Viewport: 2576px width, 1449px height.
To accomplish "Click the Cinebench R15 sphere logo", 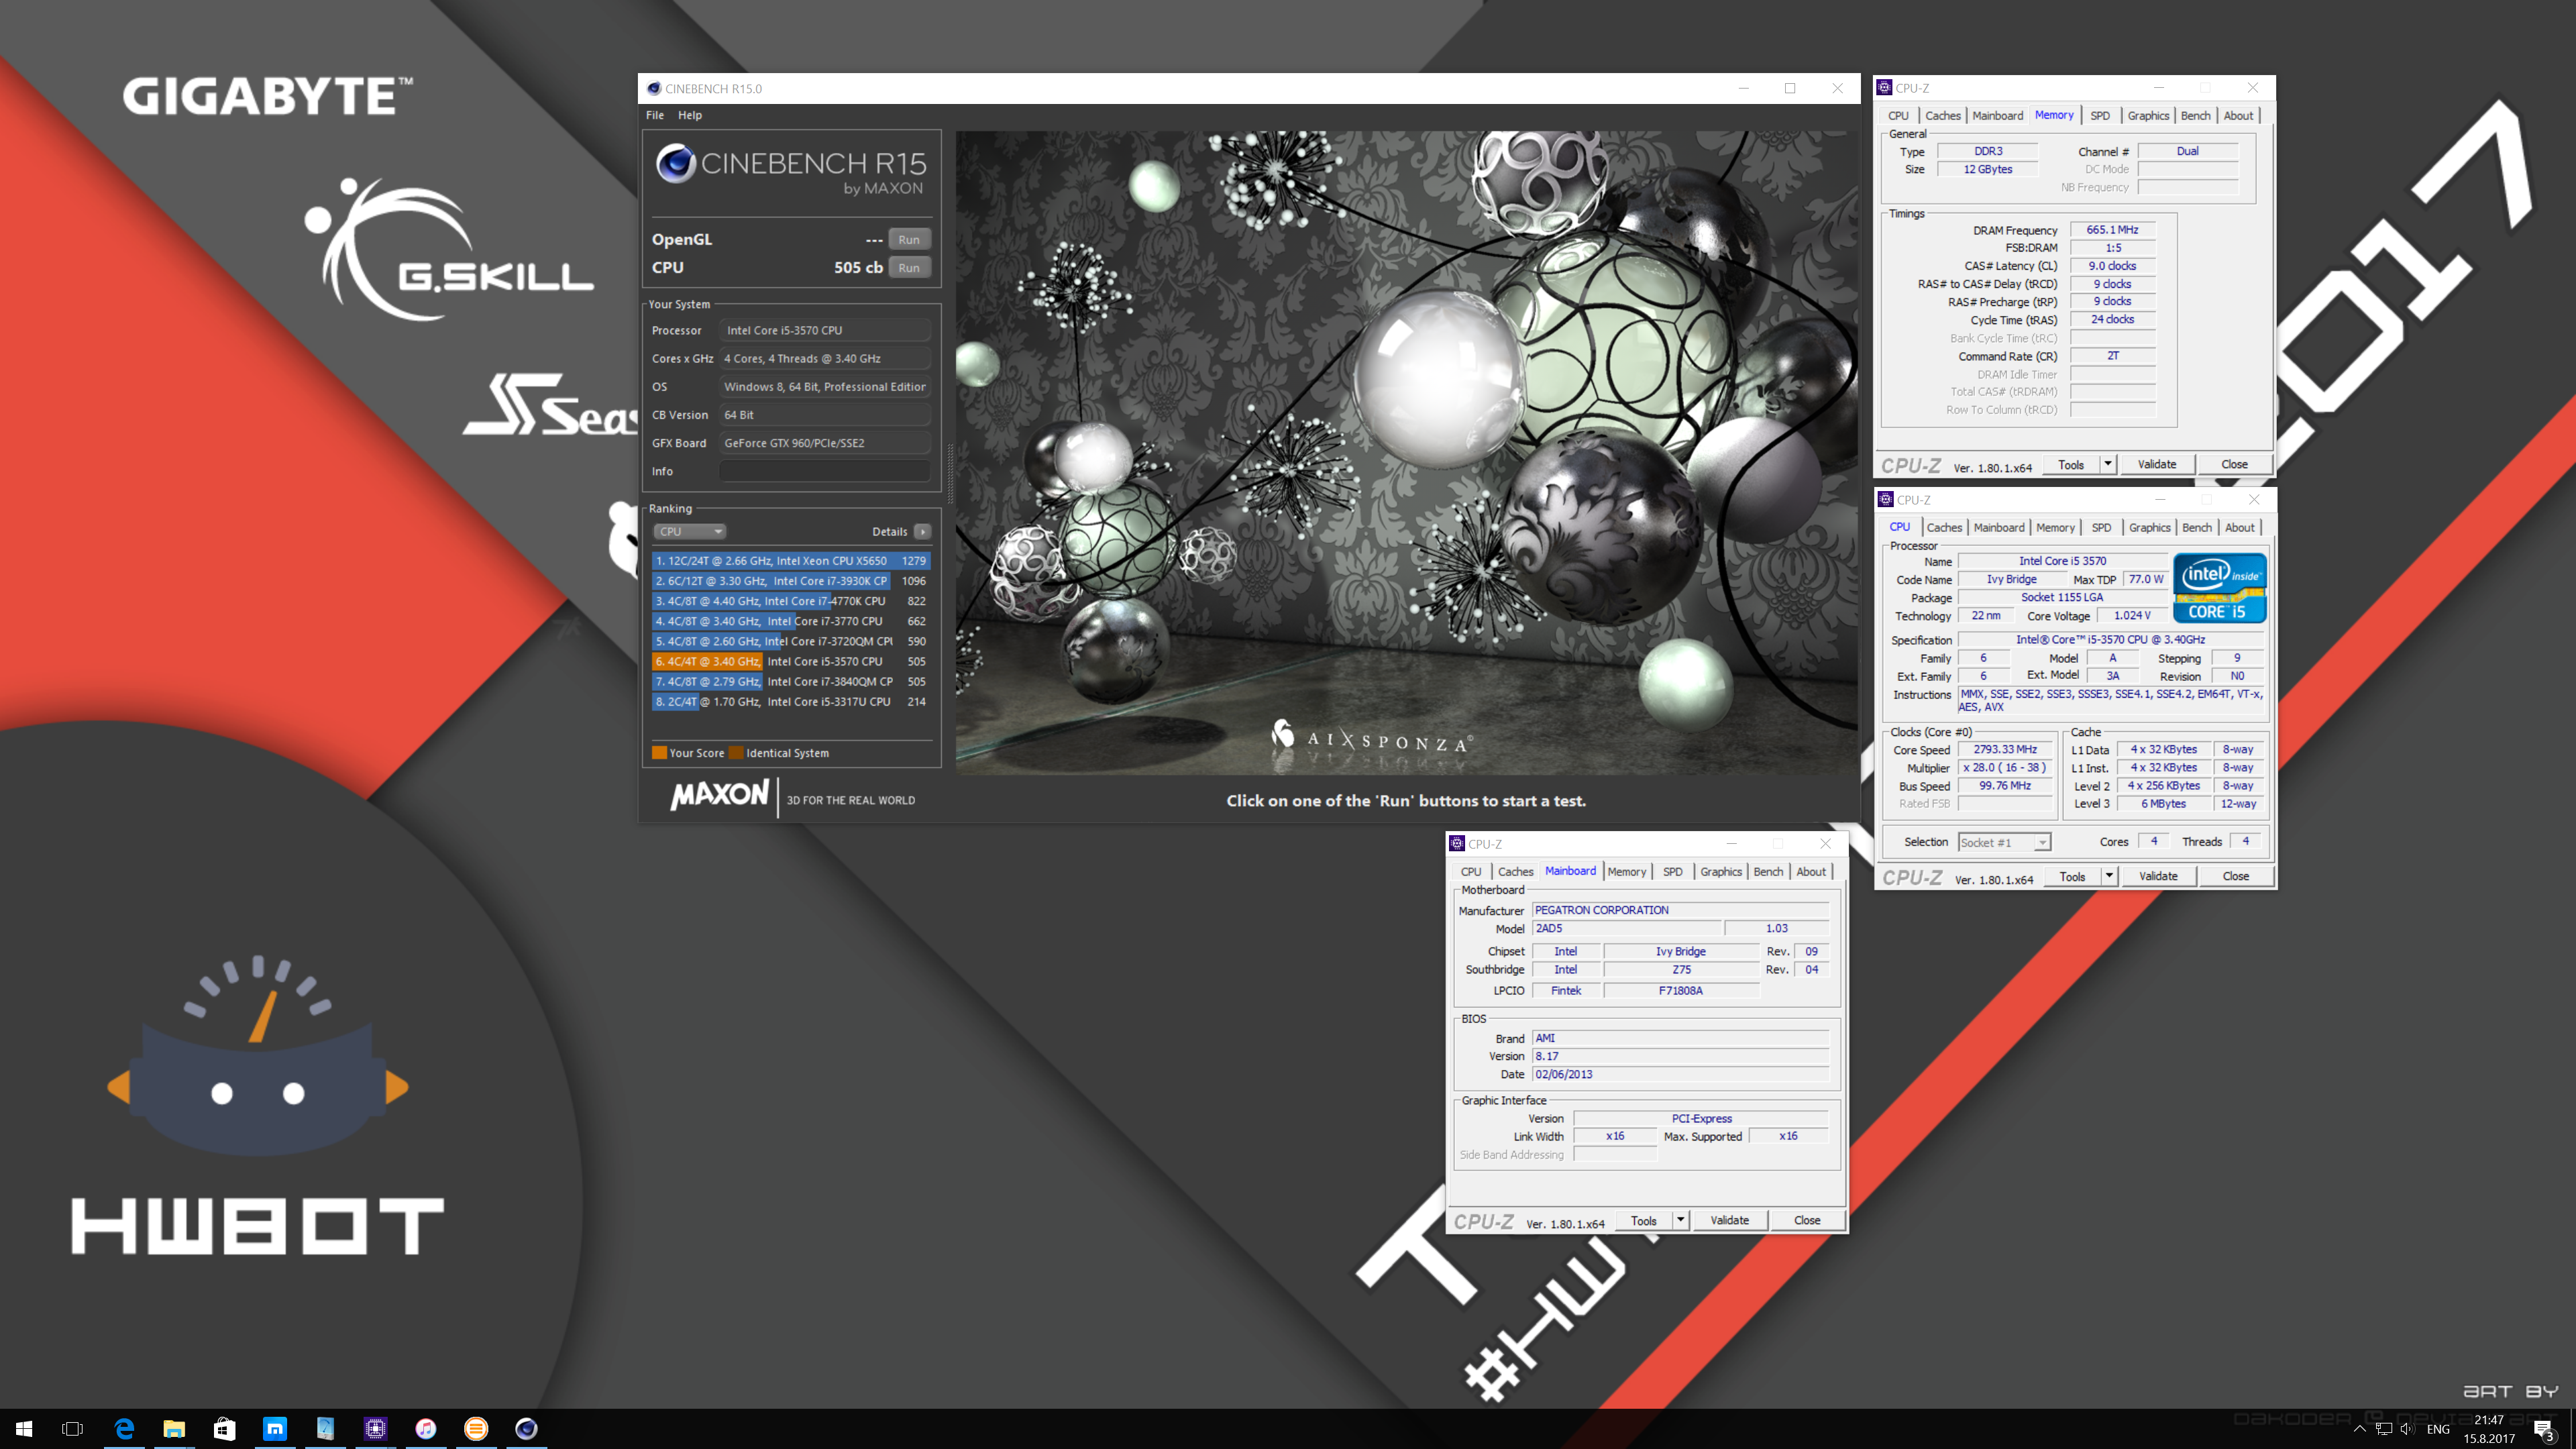I will [676, 163].
